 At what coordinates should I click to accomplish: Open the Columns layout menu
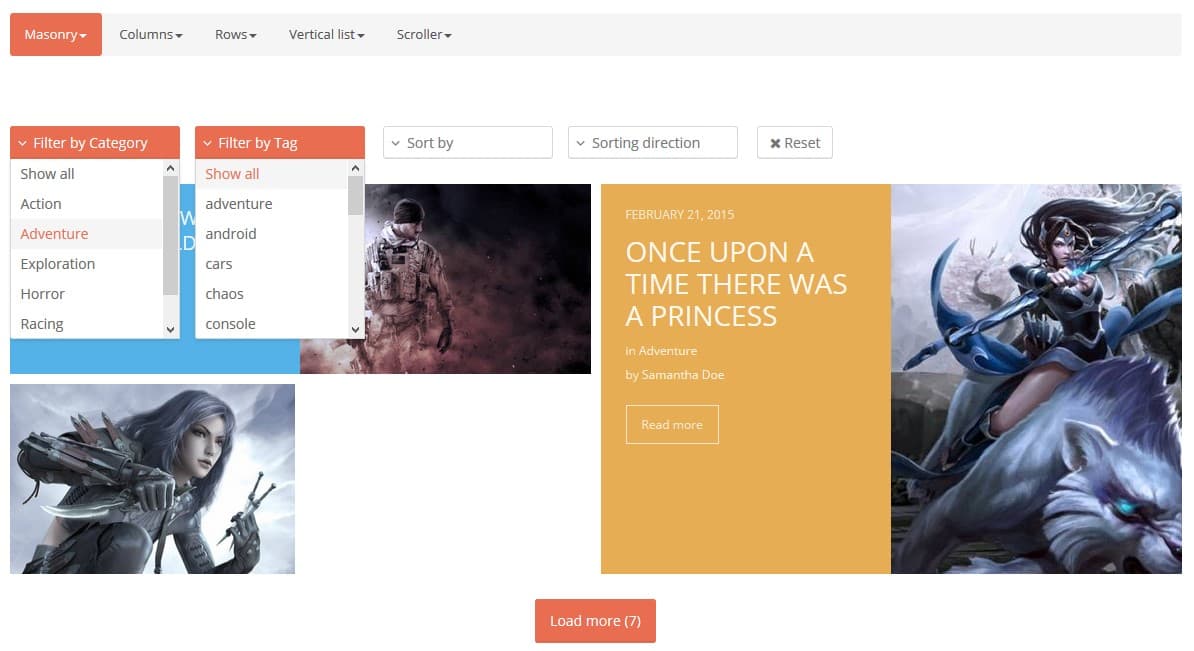151,34
